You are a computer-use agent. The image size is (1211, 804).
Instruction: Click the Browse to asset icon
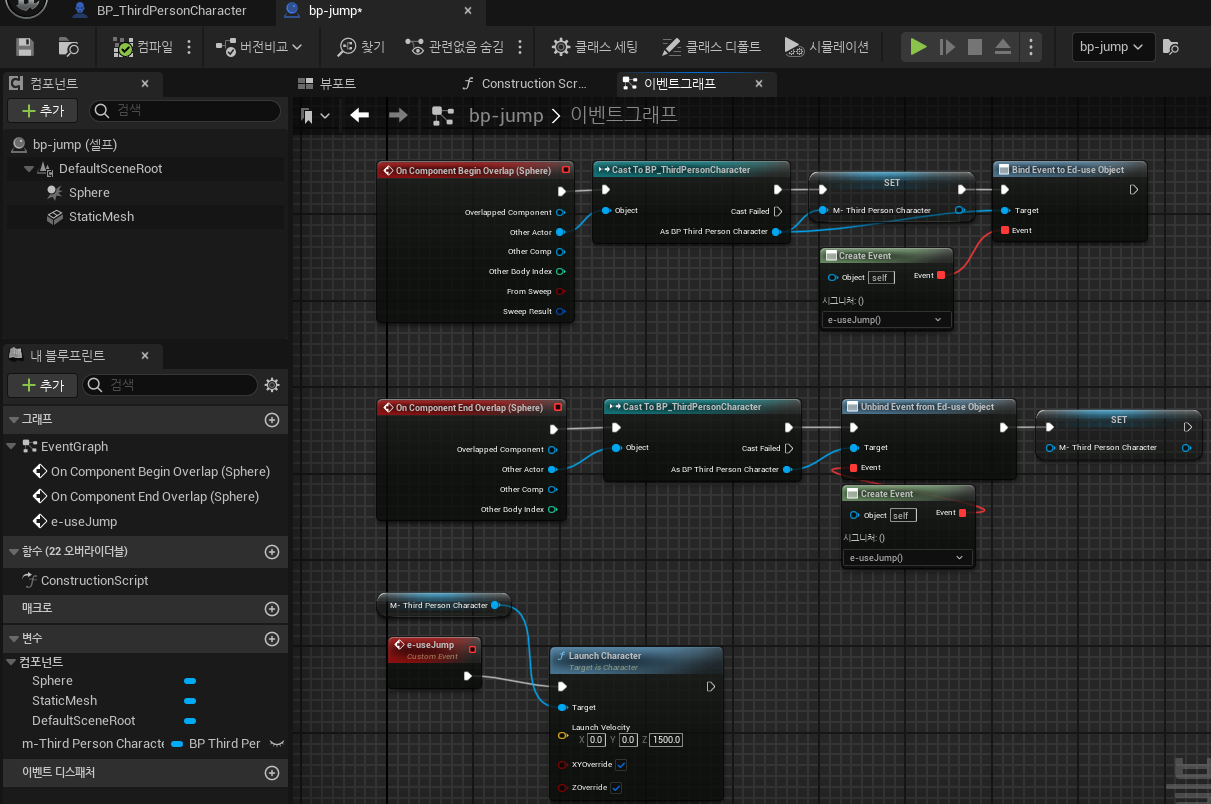[69, 47]
